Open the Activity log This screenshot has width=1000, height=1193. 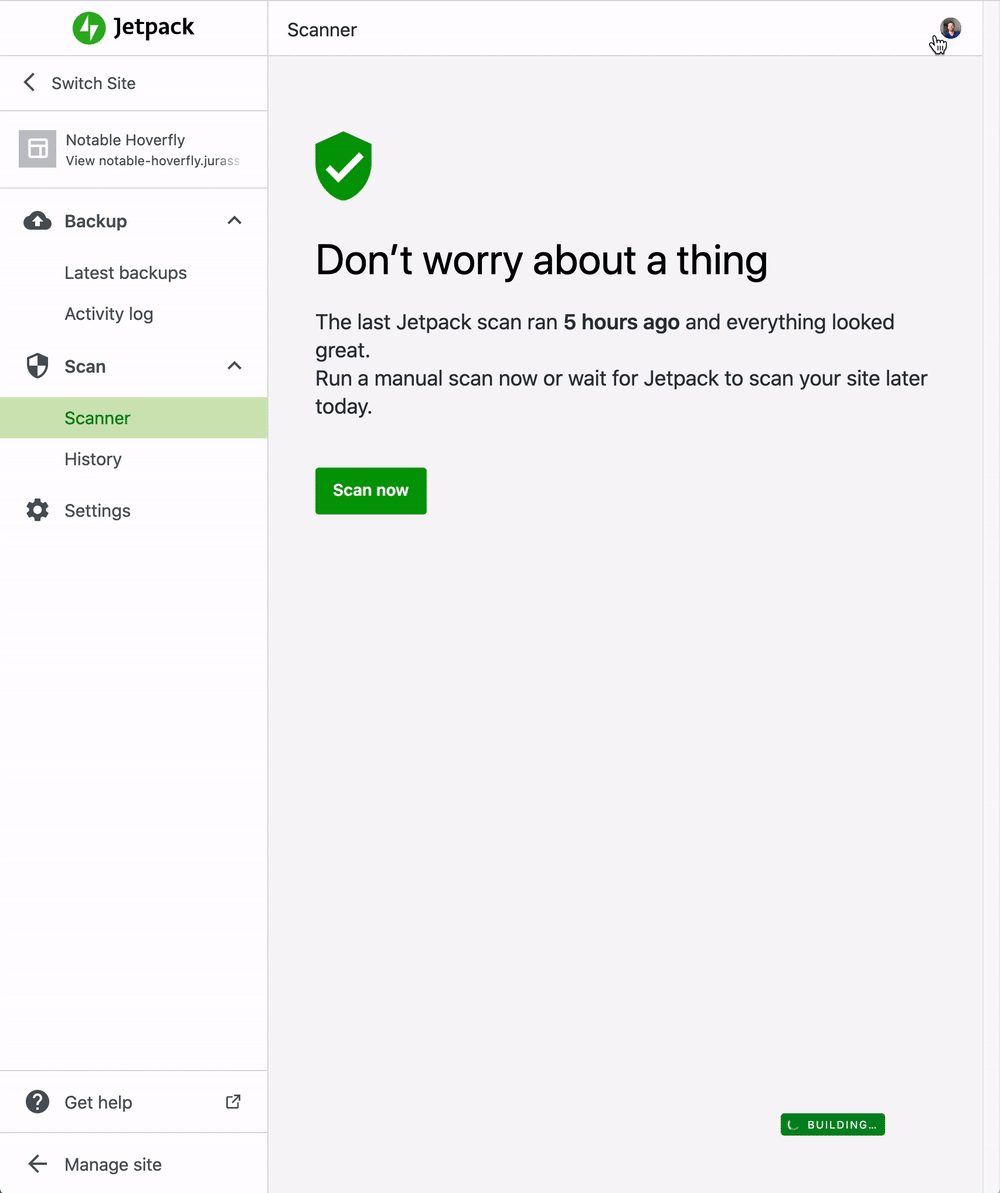(x=109, y=313)
